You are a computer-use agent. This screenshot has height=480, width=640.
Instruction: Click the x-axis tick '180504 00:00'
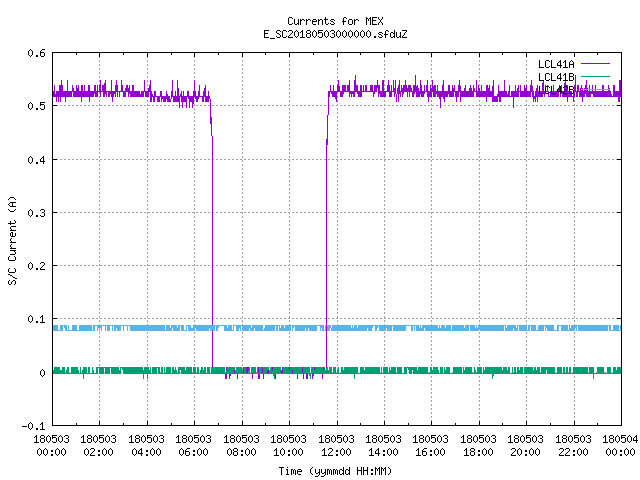620,445
